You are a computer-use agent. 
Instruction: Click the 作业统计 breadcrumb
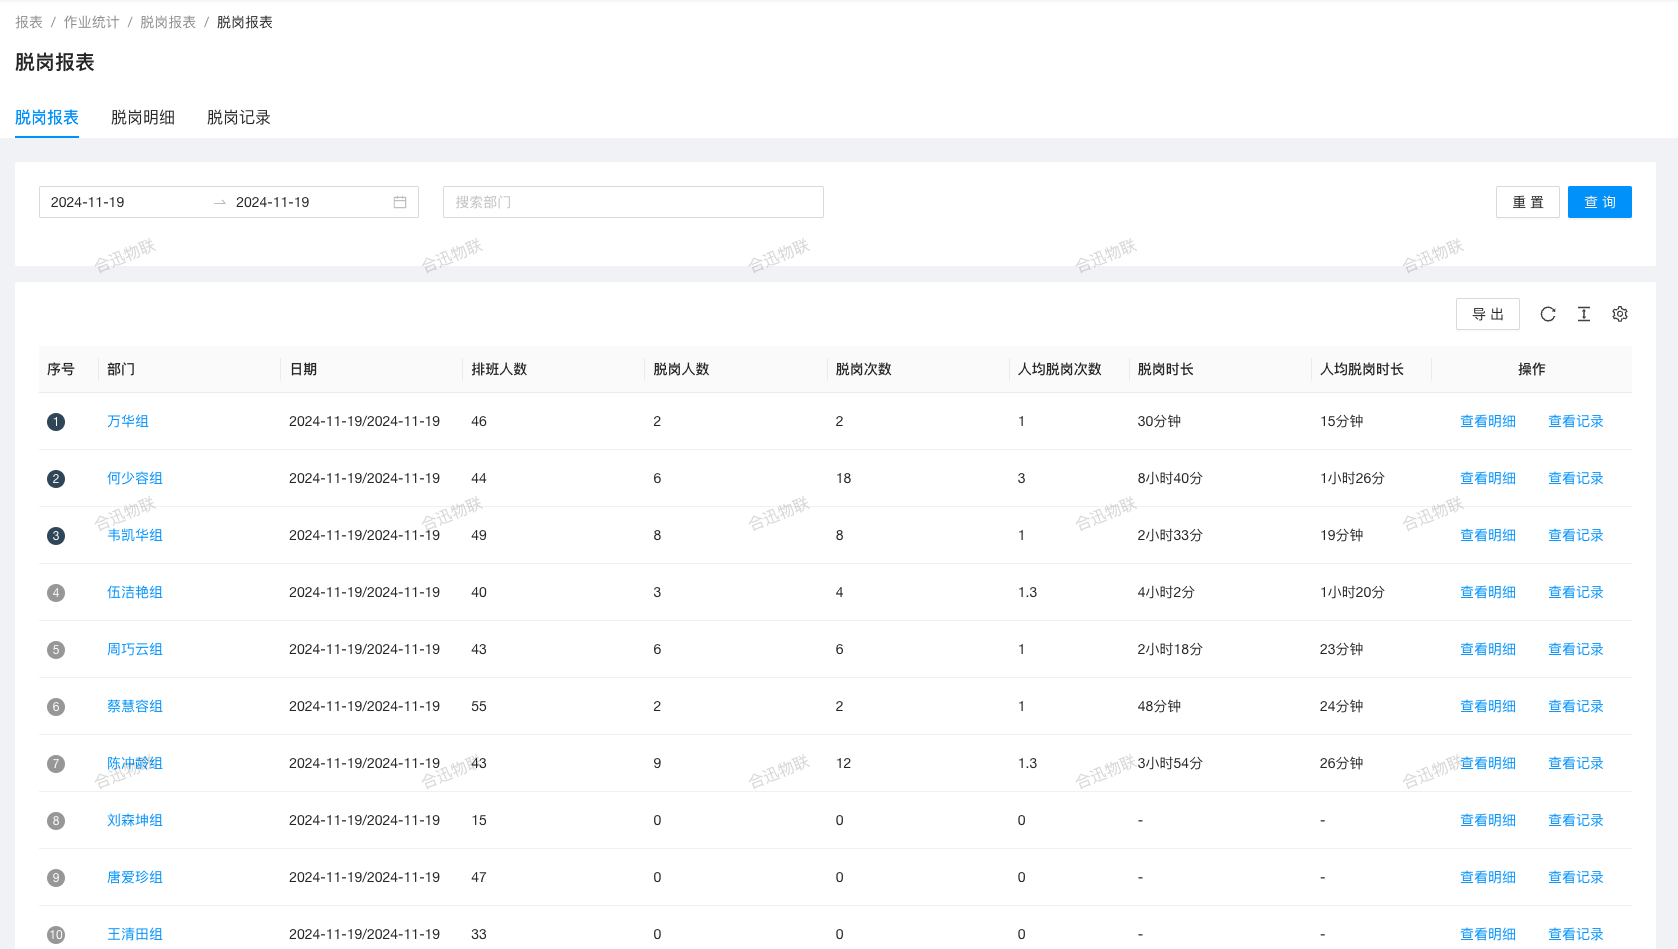[91, 22]
